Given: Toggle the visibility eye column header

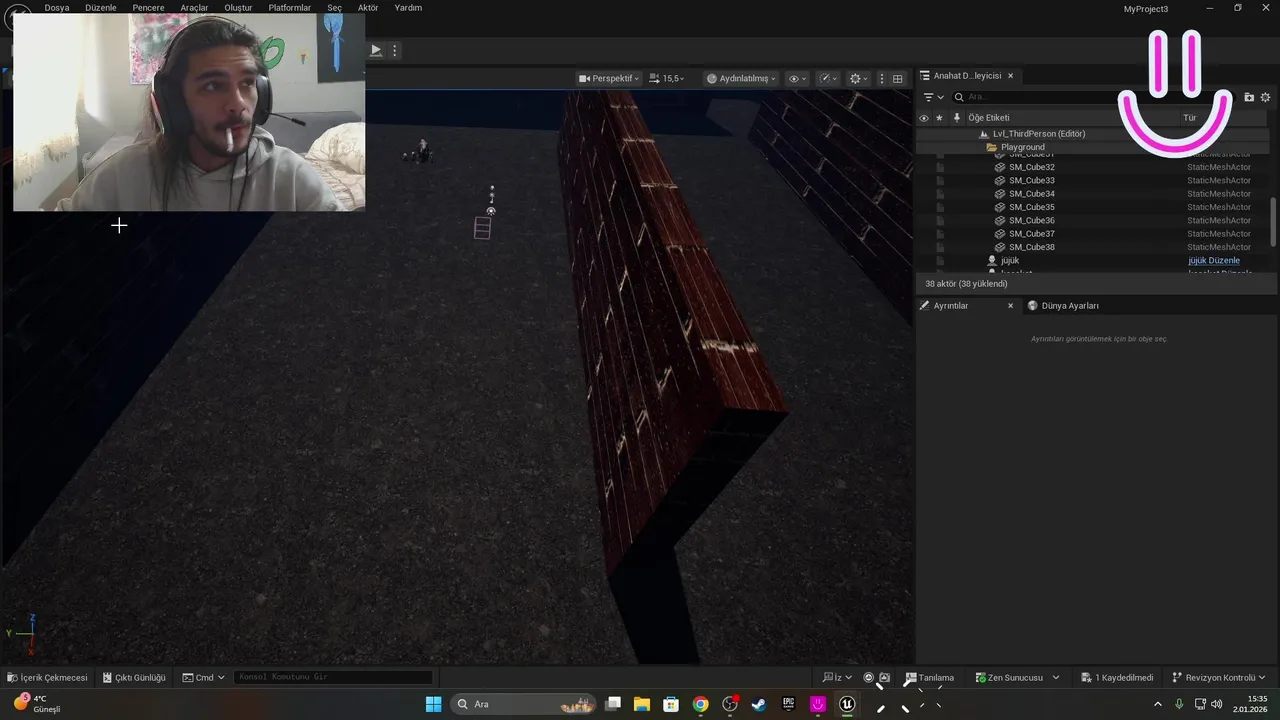Looking at the screenshot, I should (924, 118).
